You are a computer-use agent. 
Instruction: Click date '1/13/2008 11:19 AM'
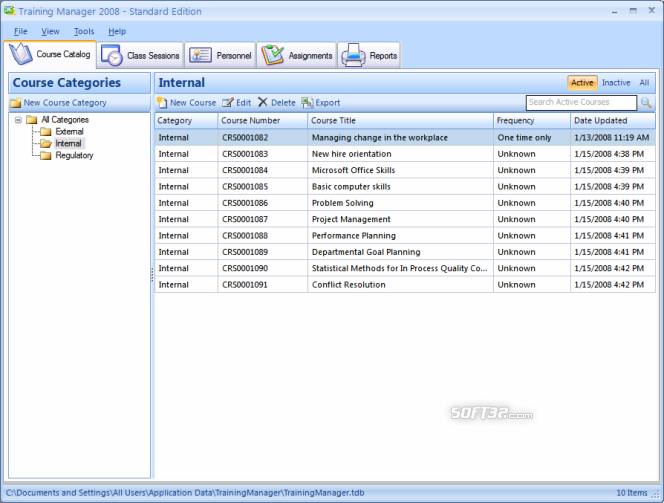(x=611, y=138)
